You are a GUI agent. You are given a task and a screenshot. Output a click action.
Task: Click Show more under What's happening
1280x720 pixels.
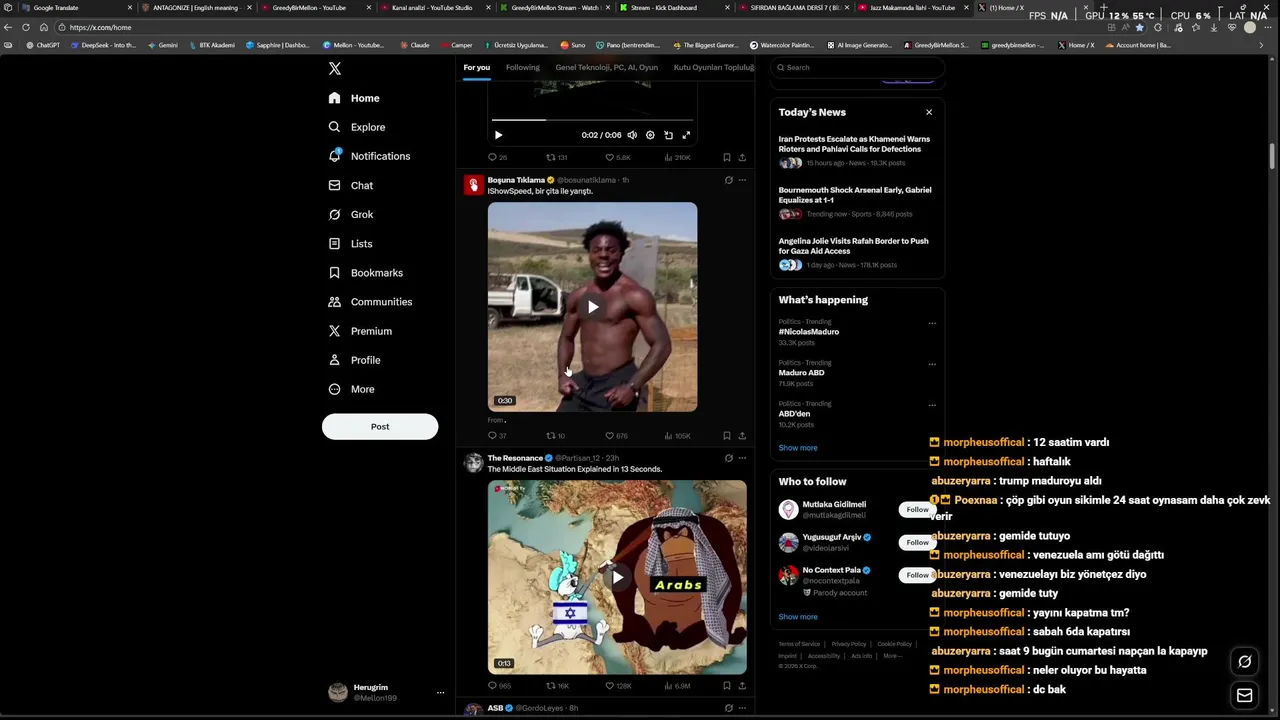[798, 448]
